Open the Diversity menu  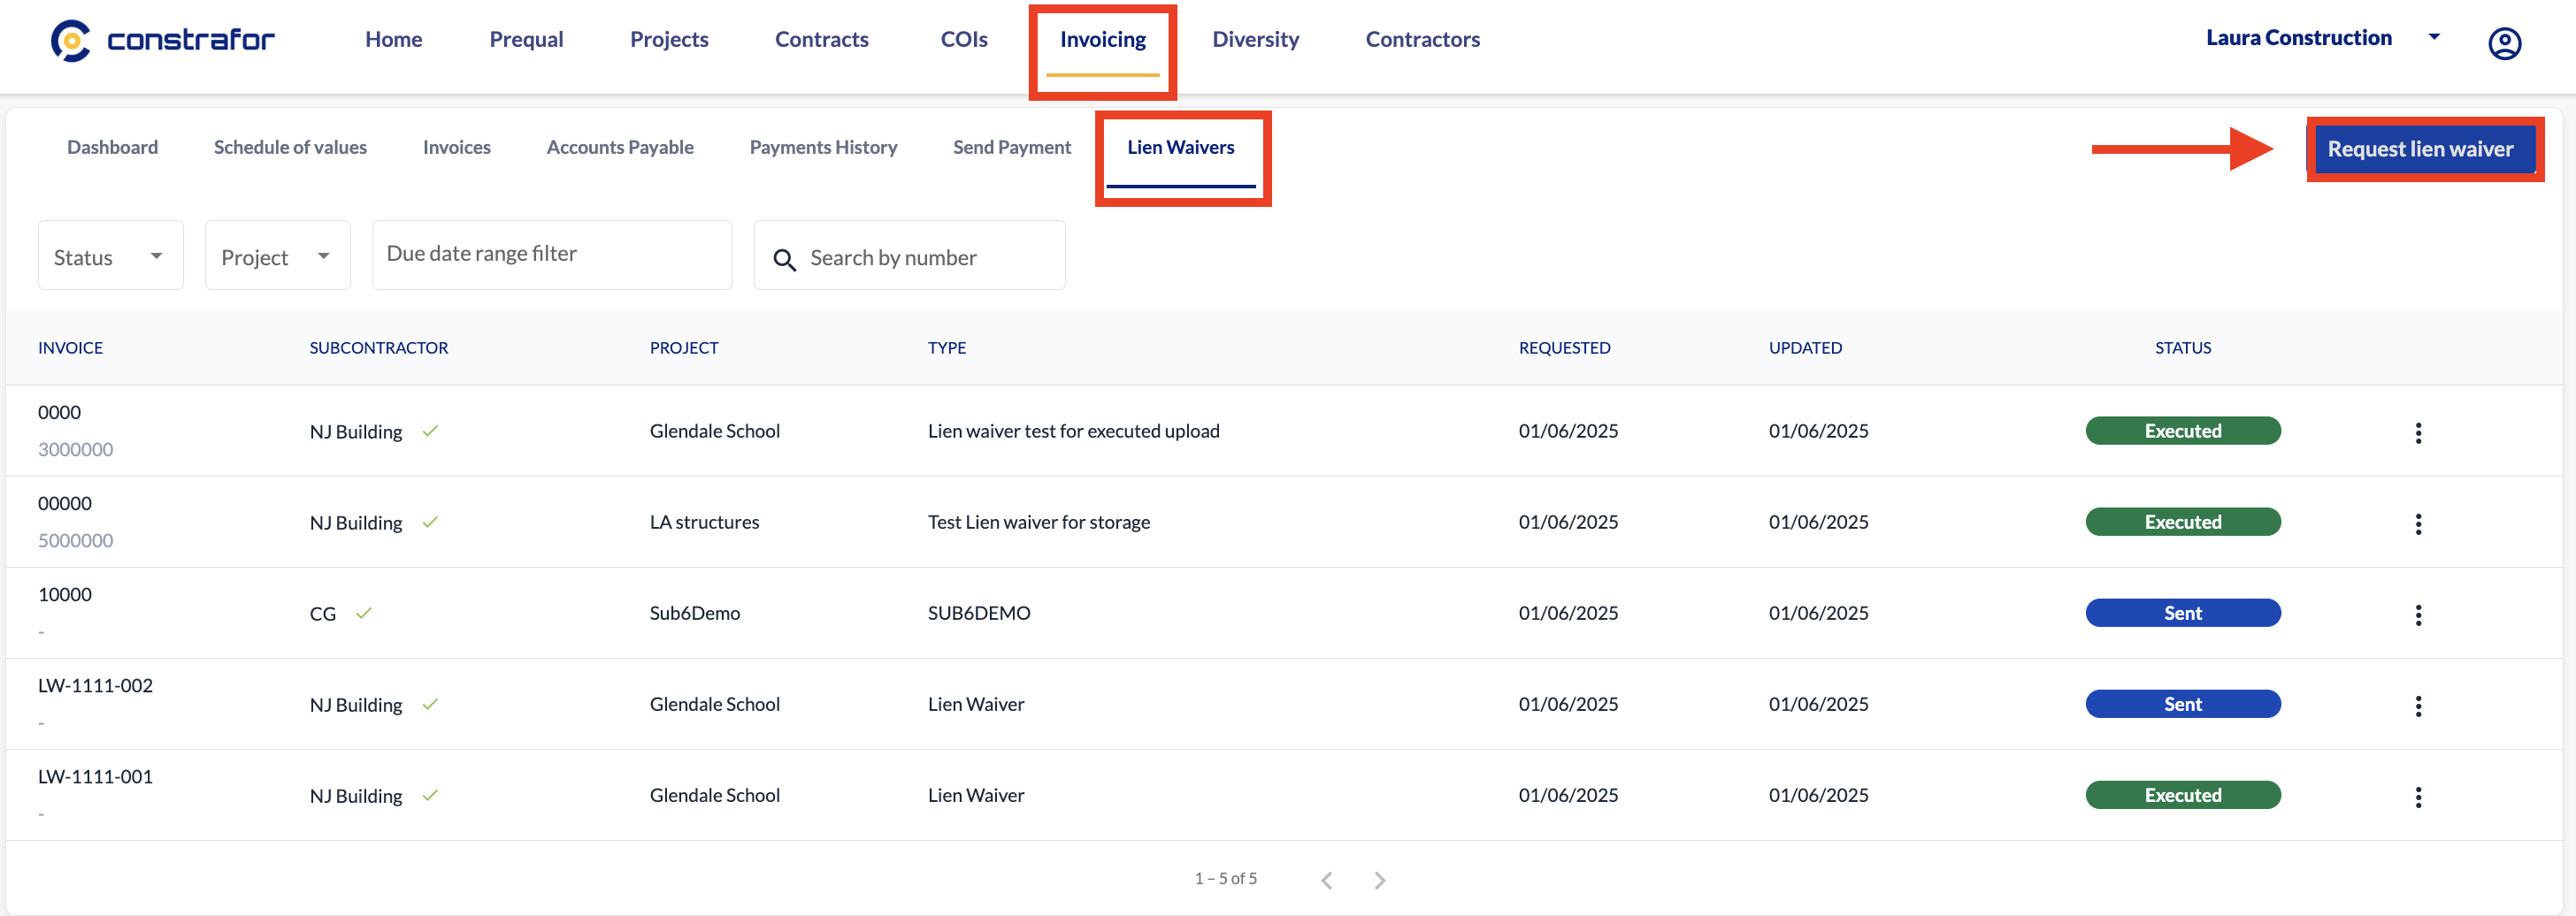tap(1255, 39)
